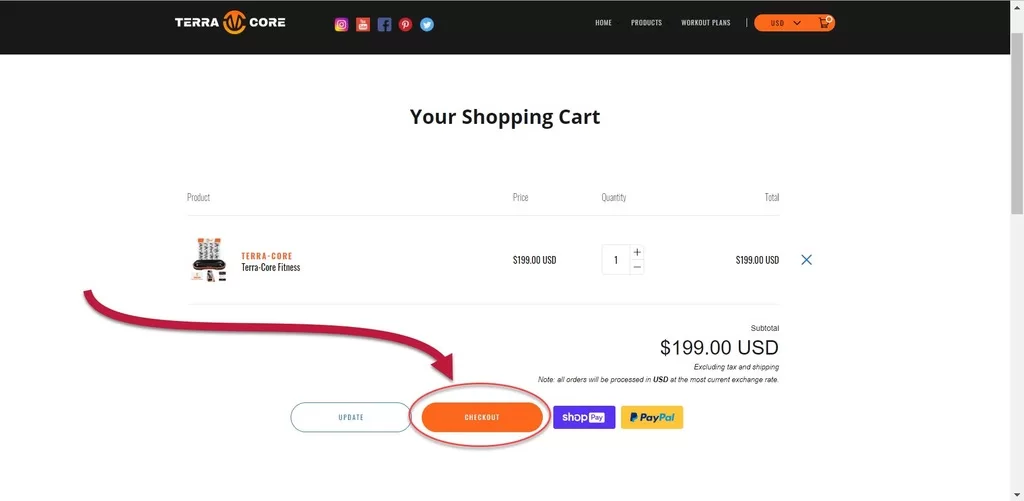The width and height of the screenshot is (1024, 501).
Task: Open the YouTube social icon
Action: pos(363,24)
